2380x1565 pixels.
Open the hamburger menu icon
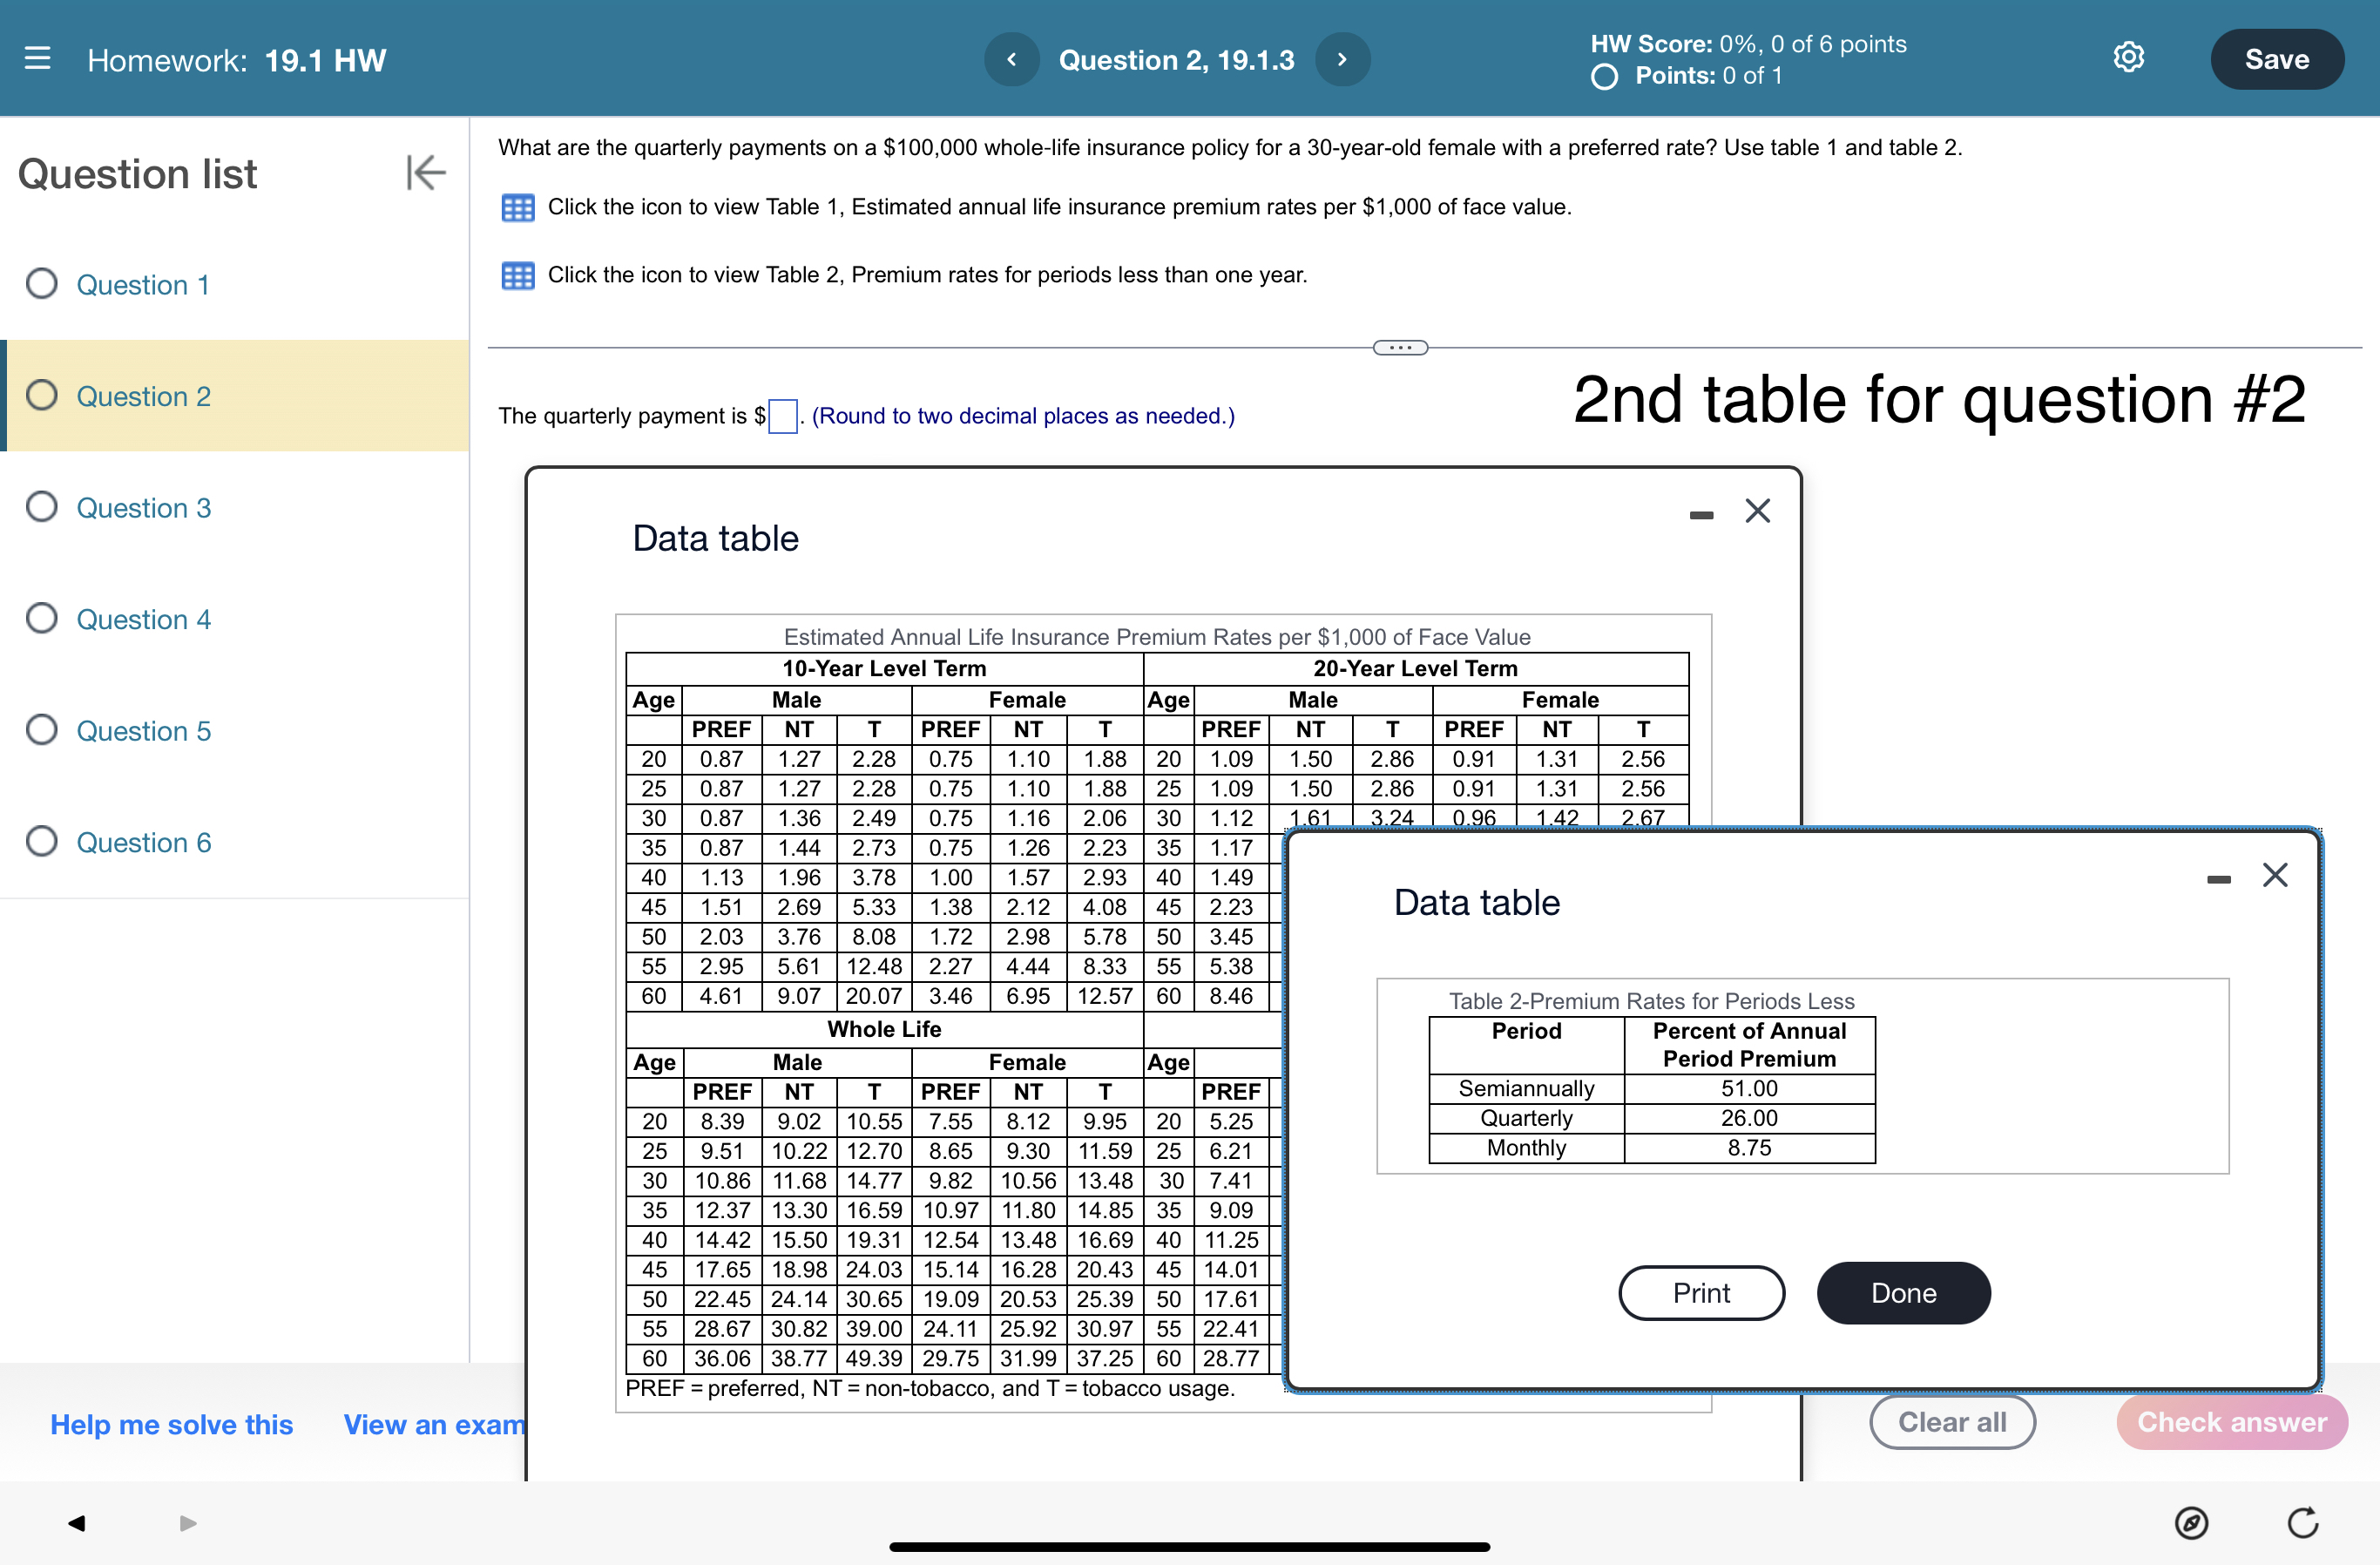point(37,58)
